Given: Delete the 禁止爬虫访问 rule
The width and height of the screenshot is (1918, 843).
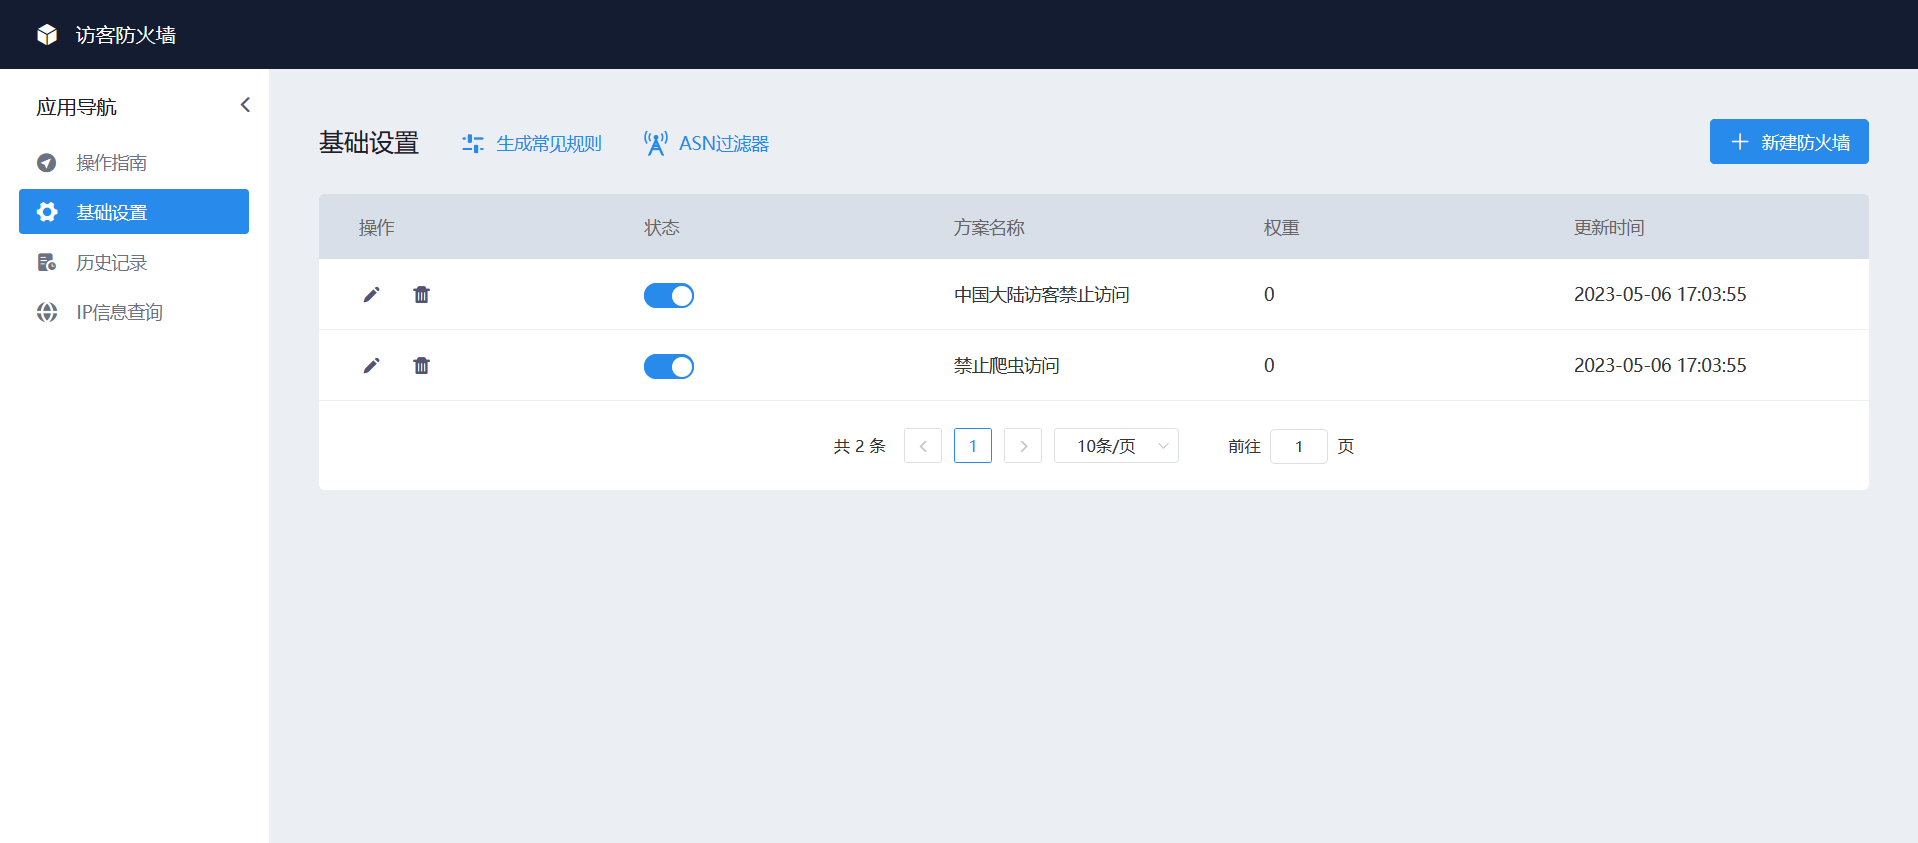Looking at the screenshot, I should pos(422,365).
